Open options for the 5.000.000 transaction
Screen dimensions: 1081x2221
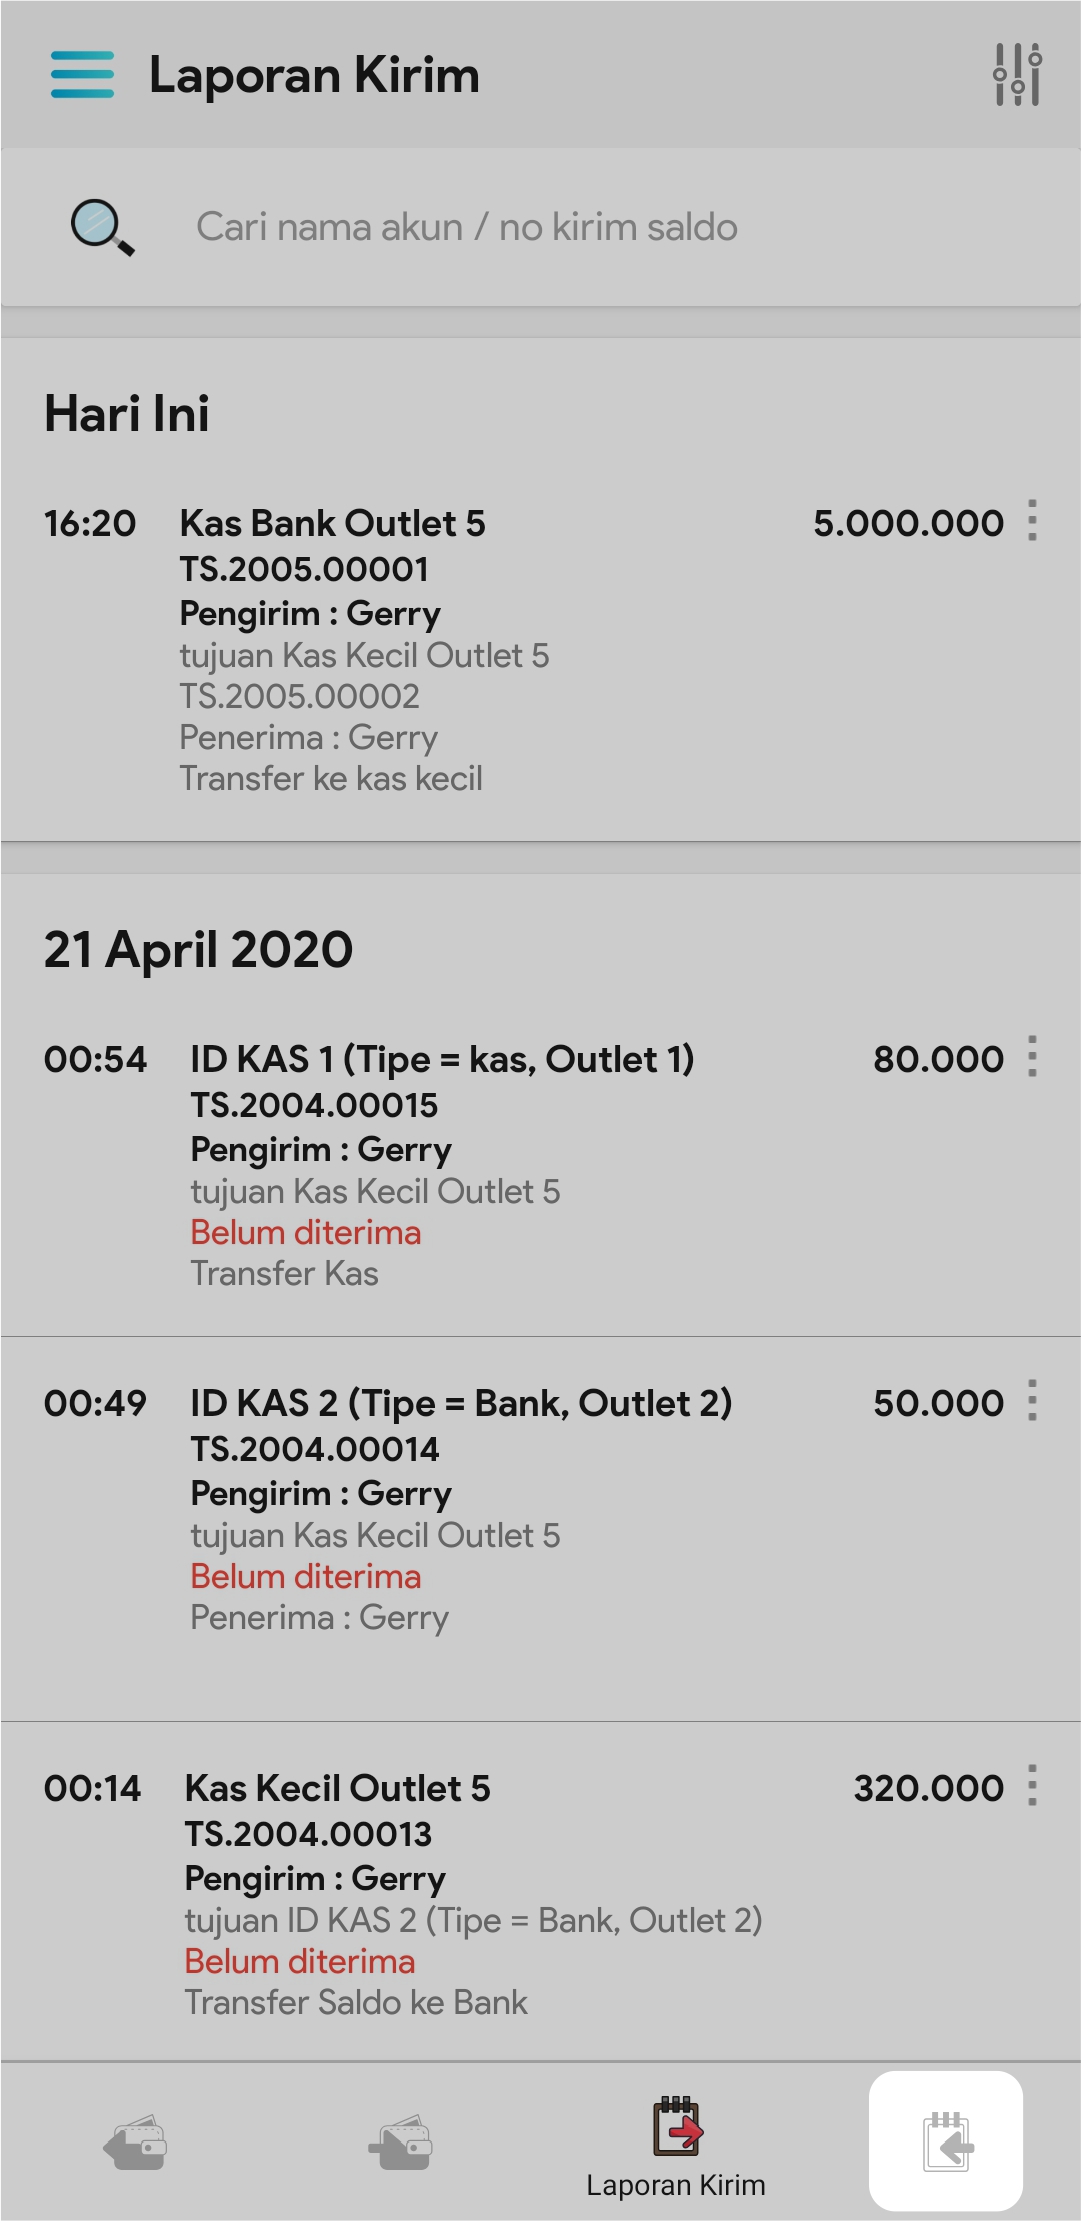(x=1032, y=522)
